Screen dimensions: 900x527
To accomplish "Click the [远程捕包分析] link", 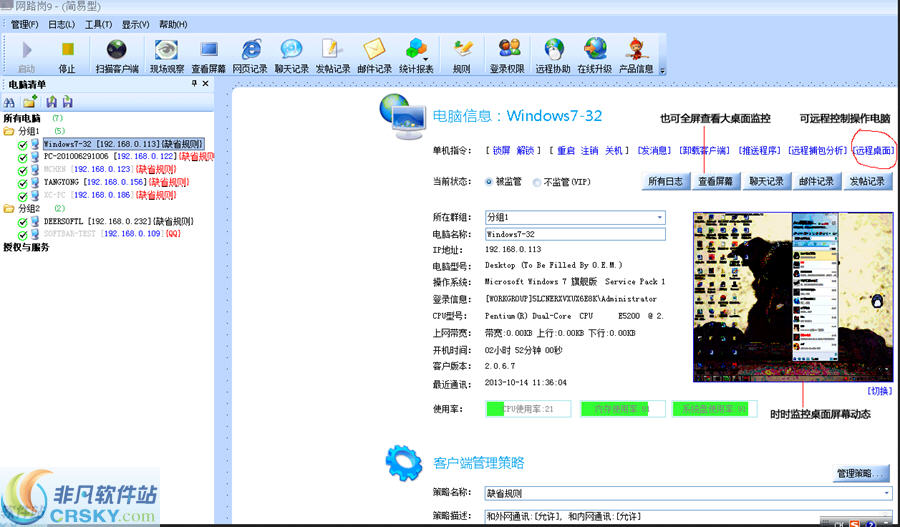I will [x=817, y=150].
